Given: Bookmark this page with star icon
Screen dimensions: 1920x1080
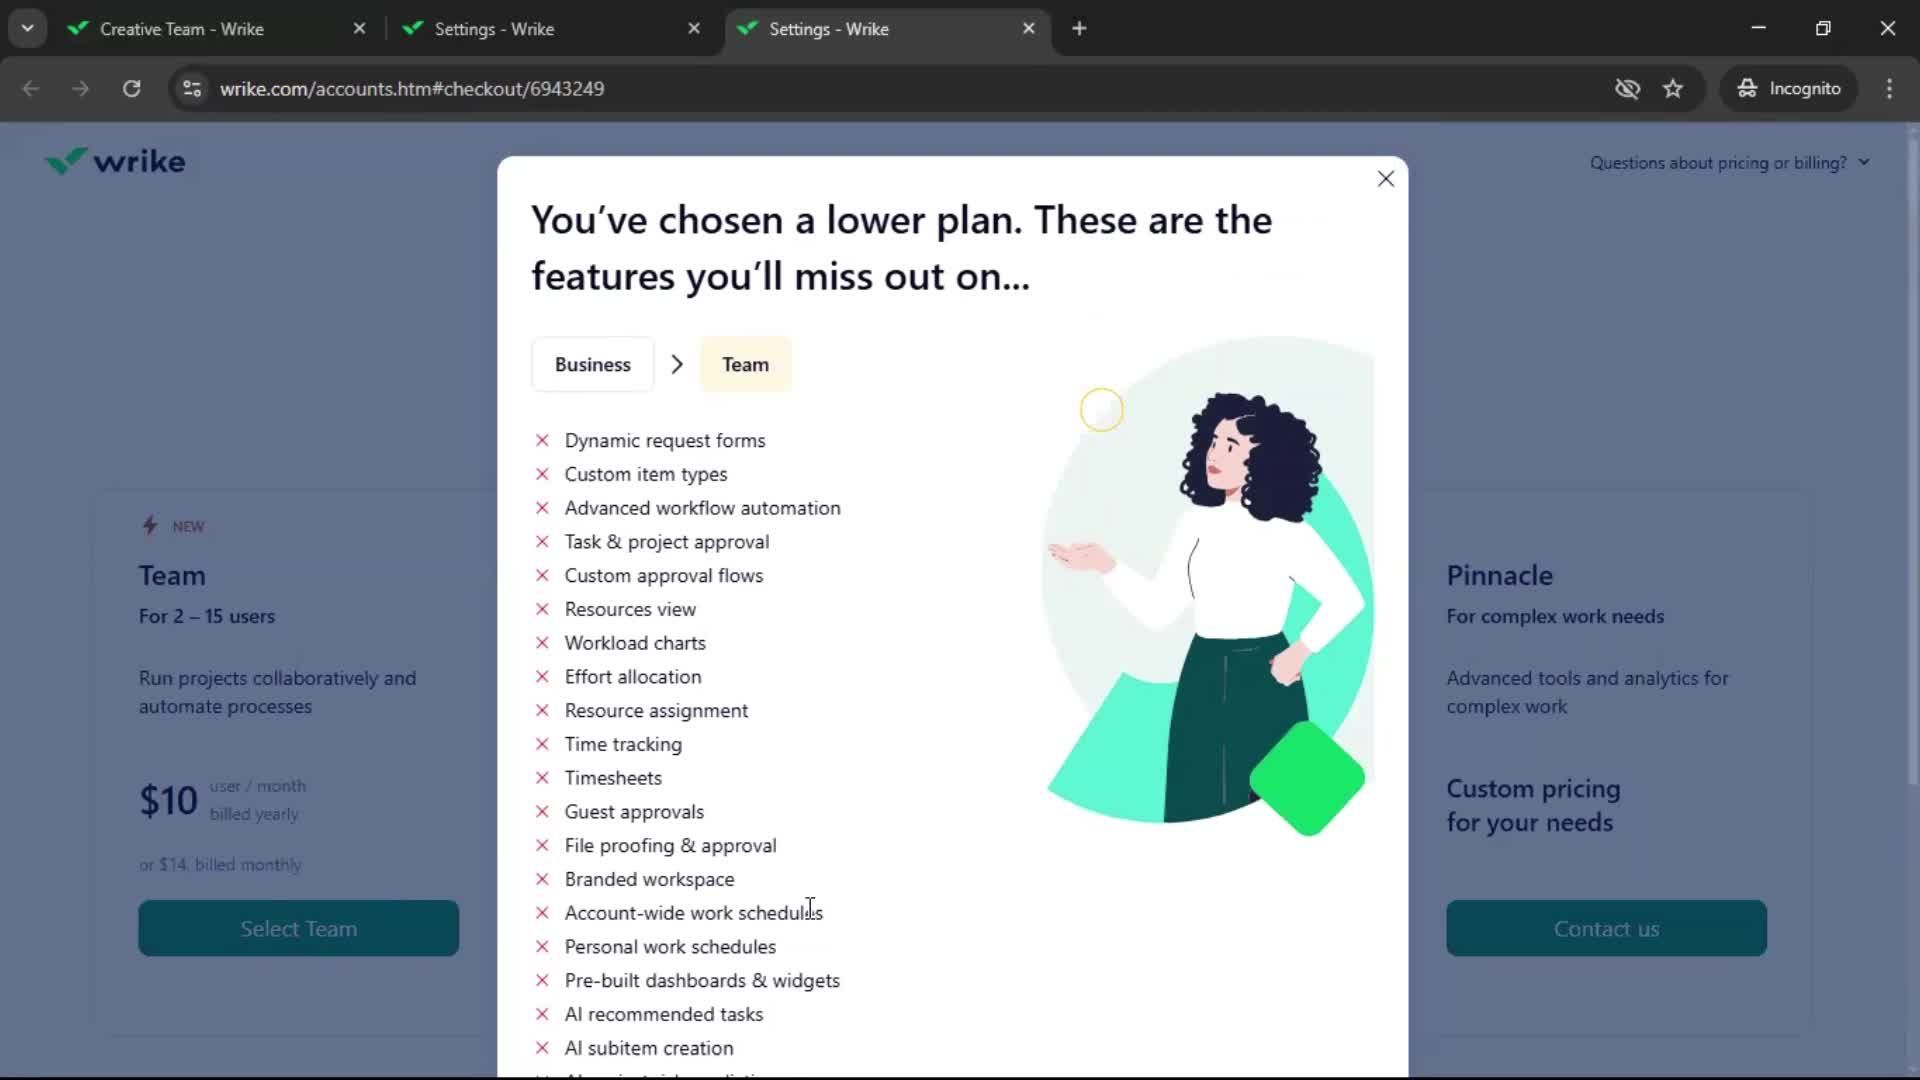Looking at the screenshot, I should pyautogui.click(x=1673, y=88).
